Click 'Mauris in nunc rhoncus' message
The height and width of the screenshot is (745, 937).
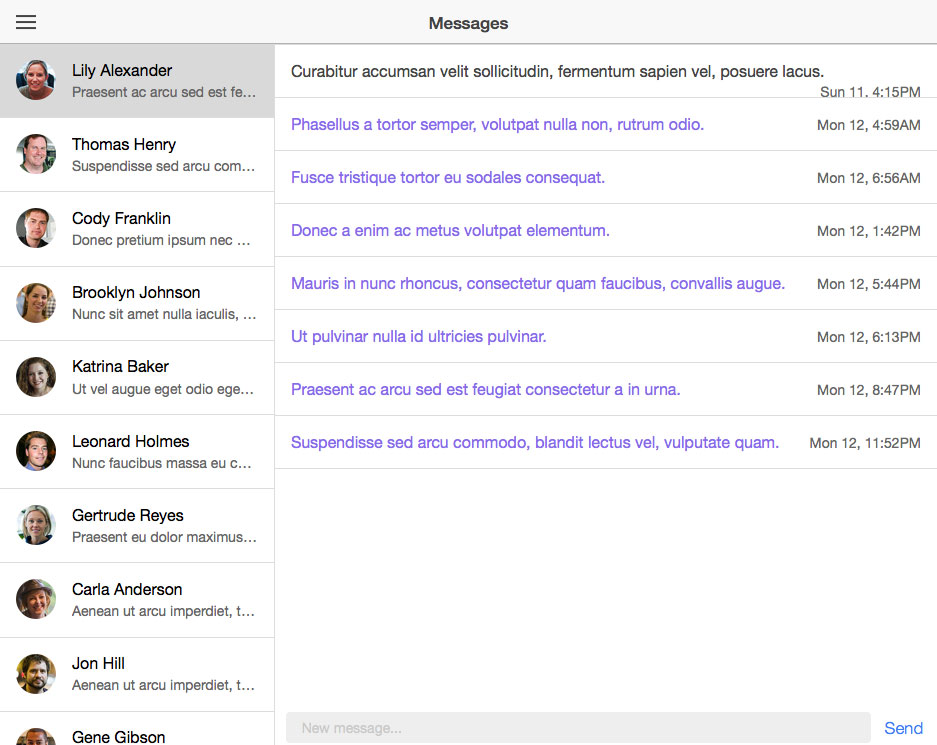click(606, 284)
